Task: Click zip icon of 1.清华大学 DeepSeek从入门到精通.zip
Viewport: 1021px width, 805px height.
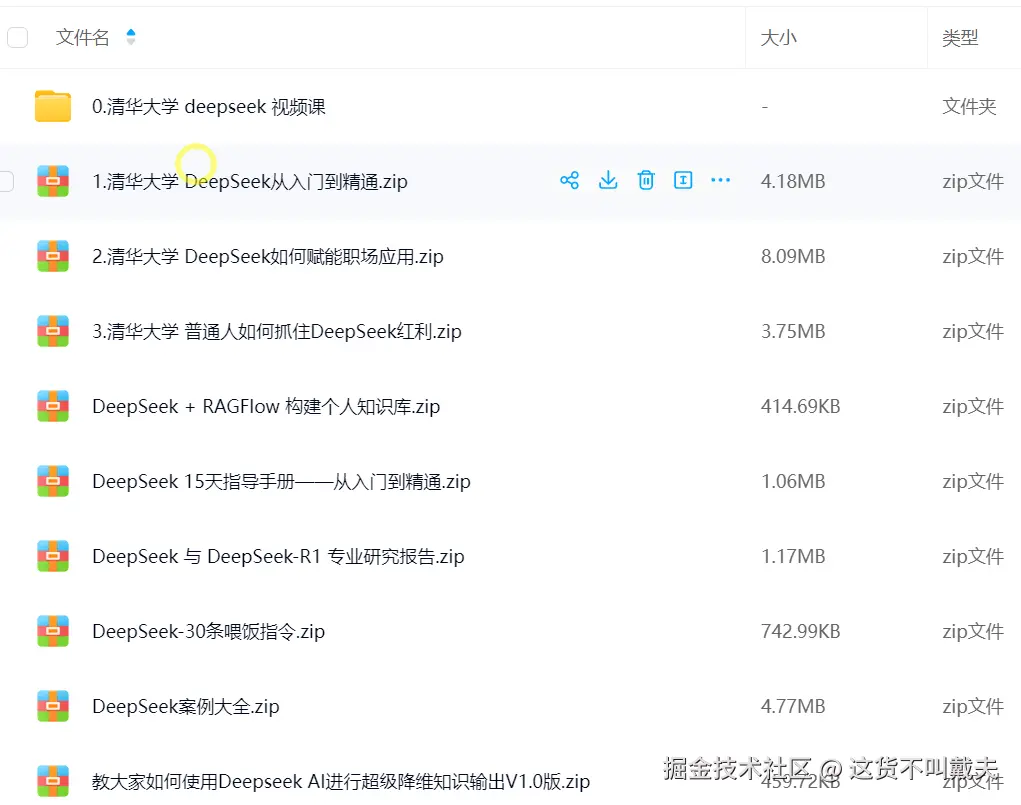Action: pos(53,181)
